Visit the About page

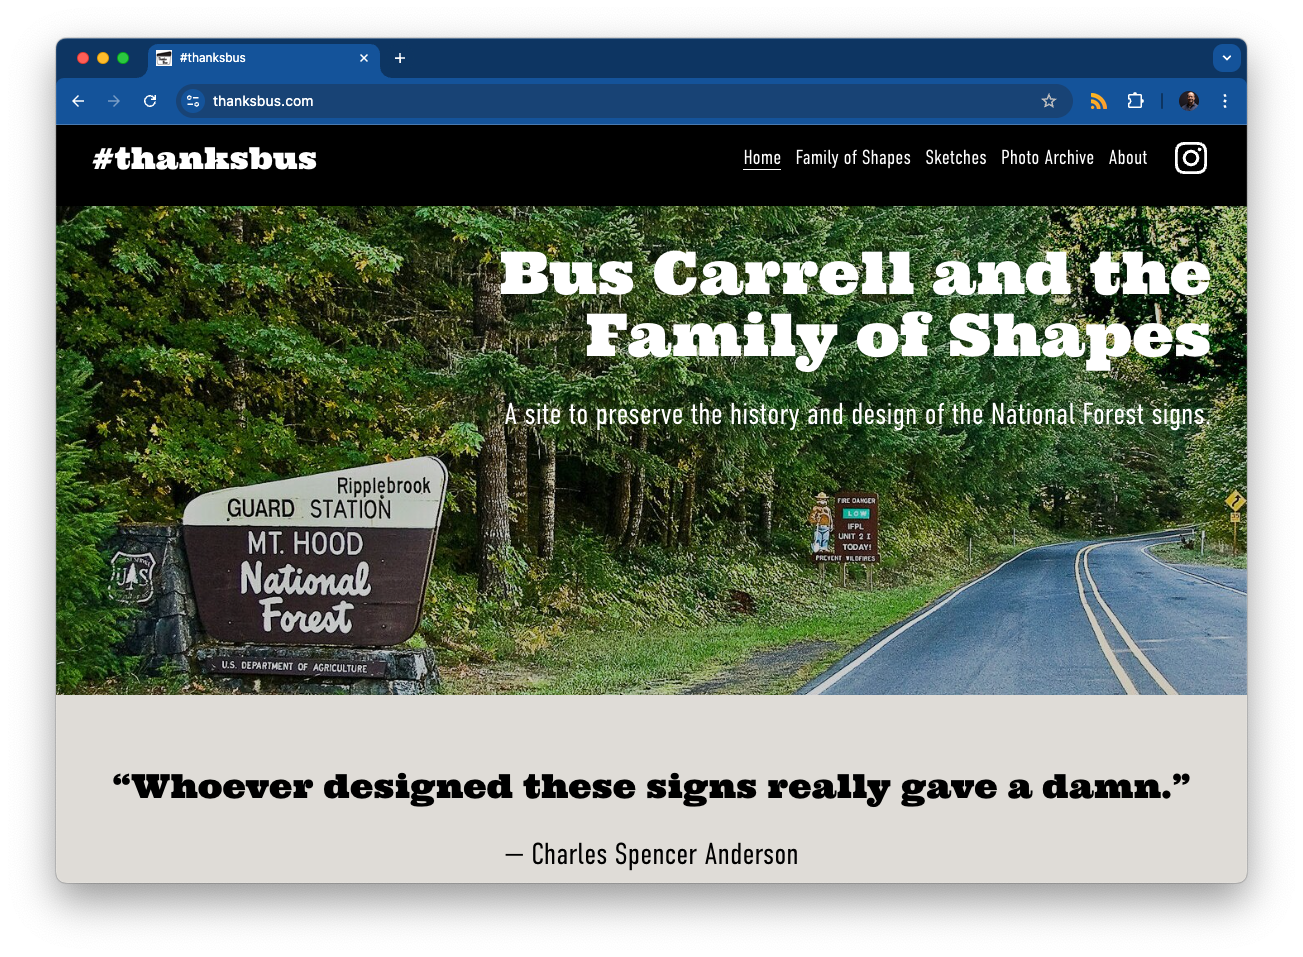click(1127, 158)
